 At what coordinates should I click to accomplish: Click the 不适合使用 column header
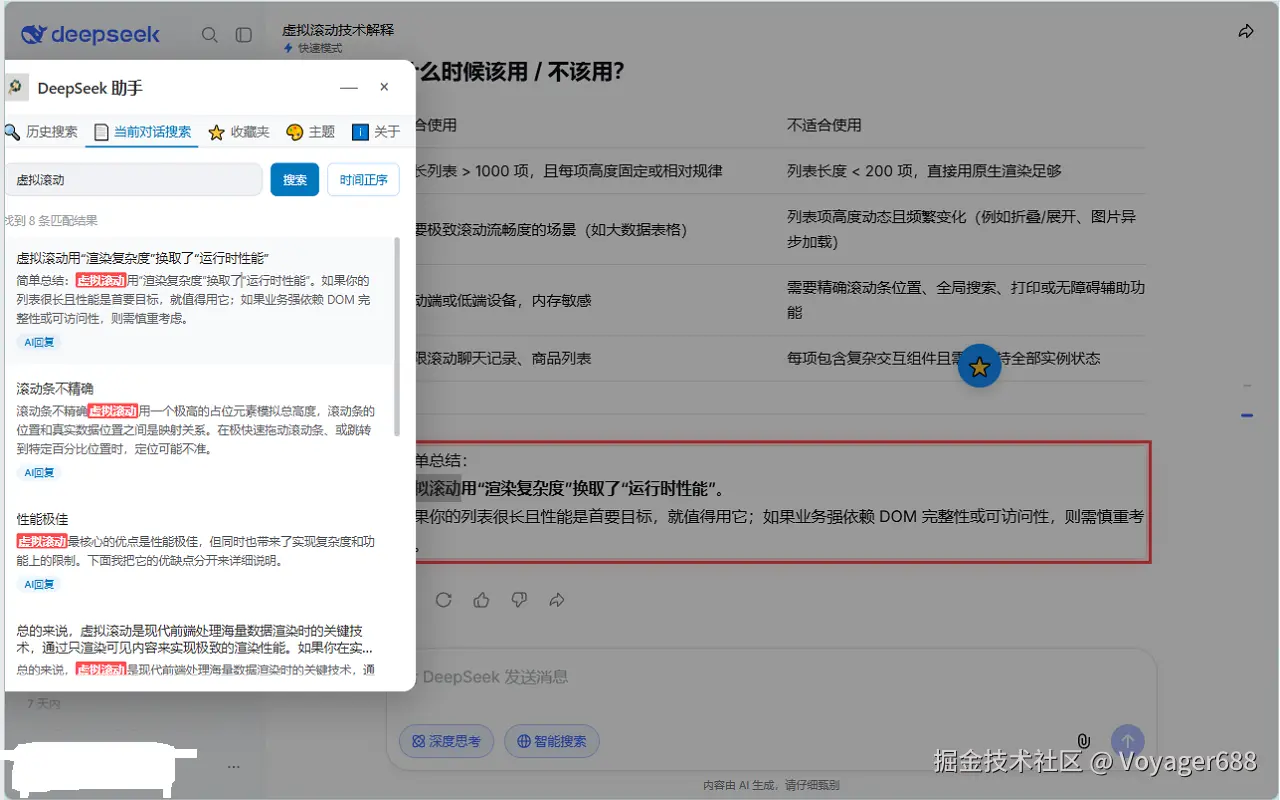824,125
